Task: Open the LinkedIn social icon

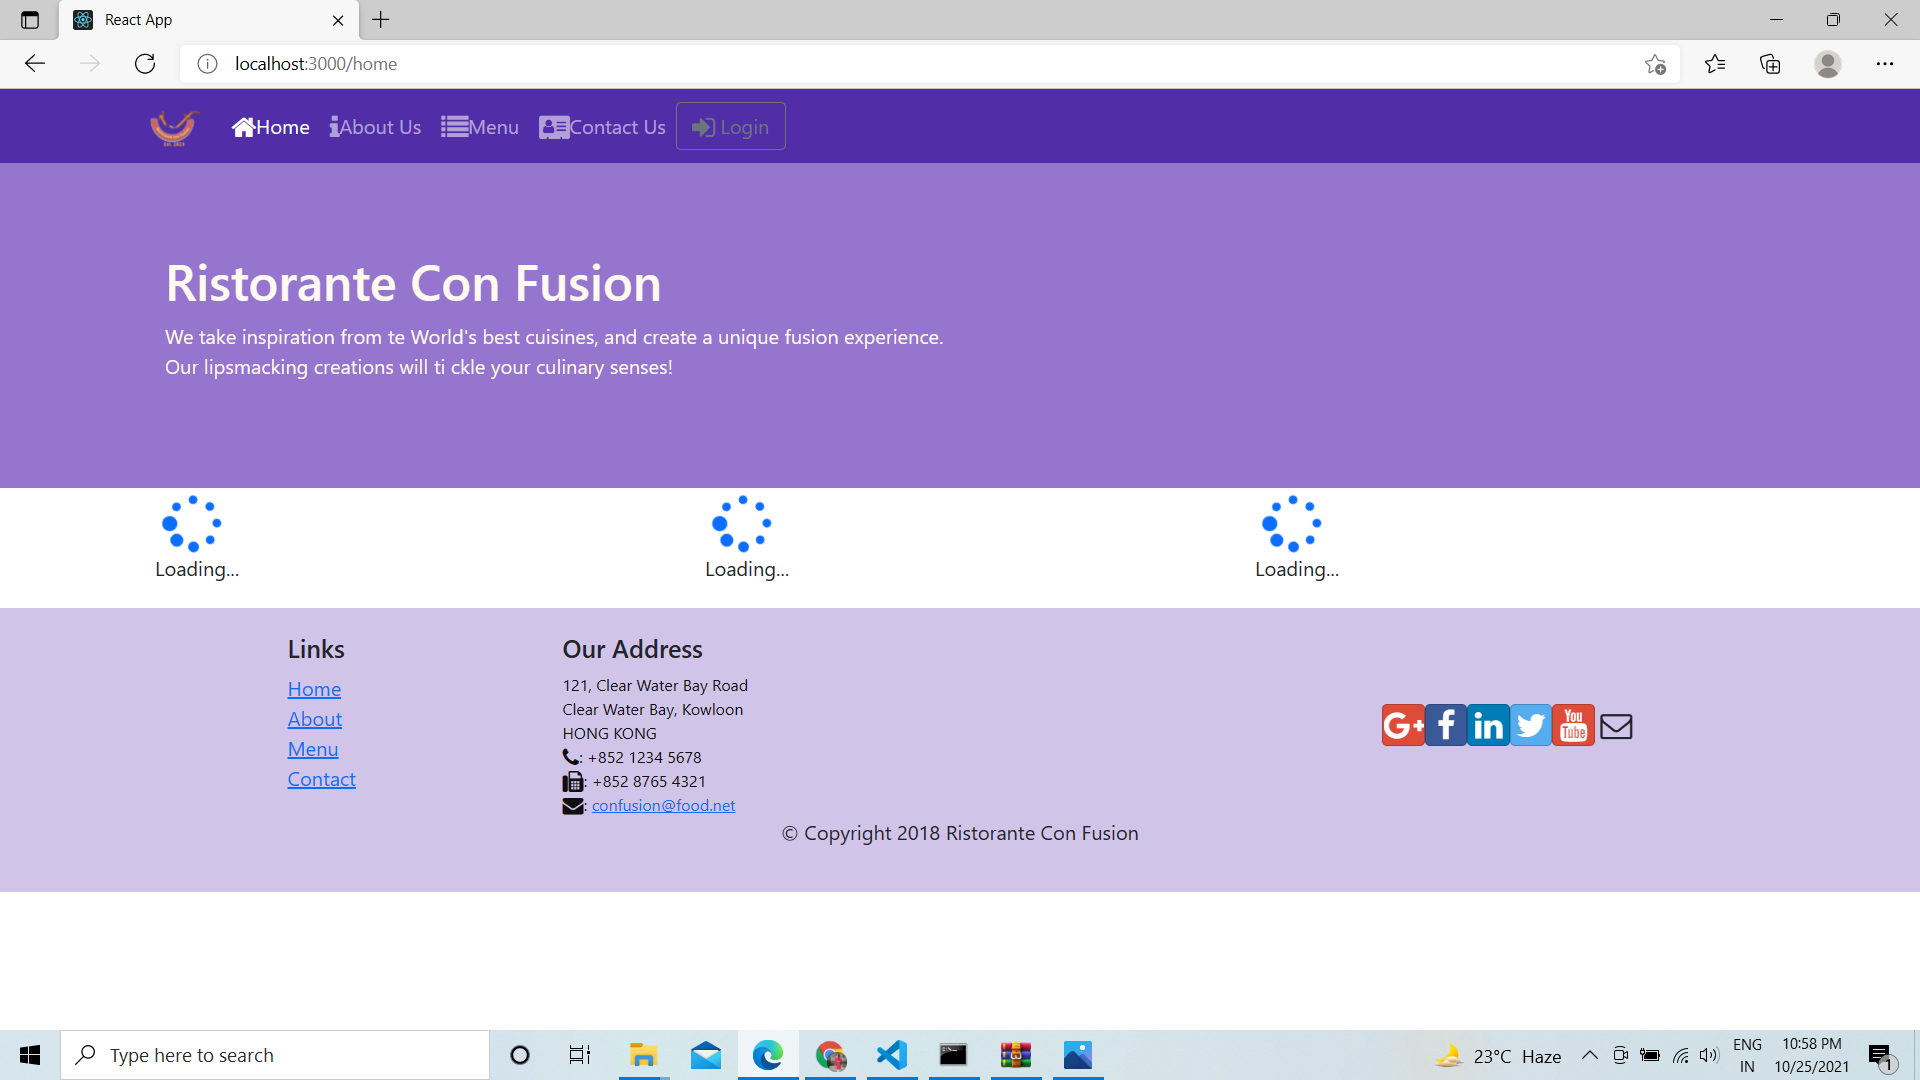Action: pyautogui.click(x=1488, y=726)
